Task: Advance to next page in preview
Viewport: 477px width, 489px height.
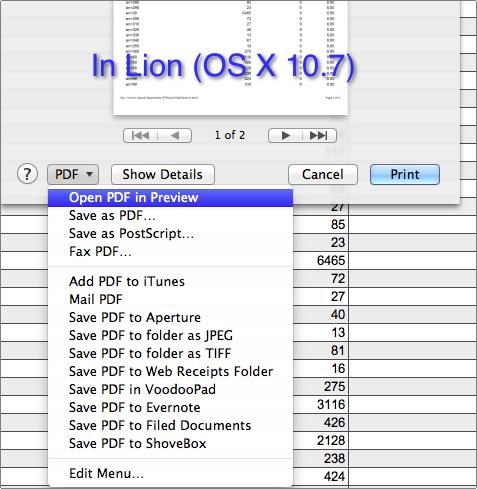Action: click(x=285, y=135)
